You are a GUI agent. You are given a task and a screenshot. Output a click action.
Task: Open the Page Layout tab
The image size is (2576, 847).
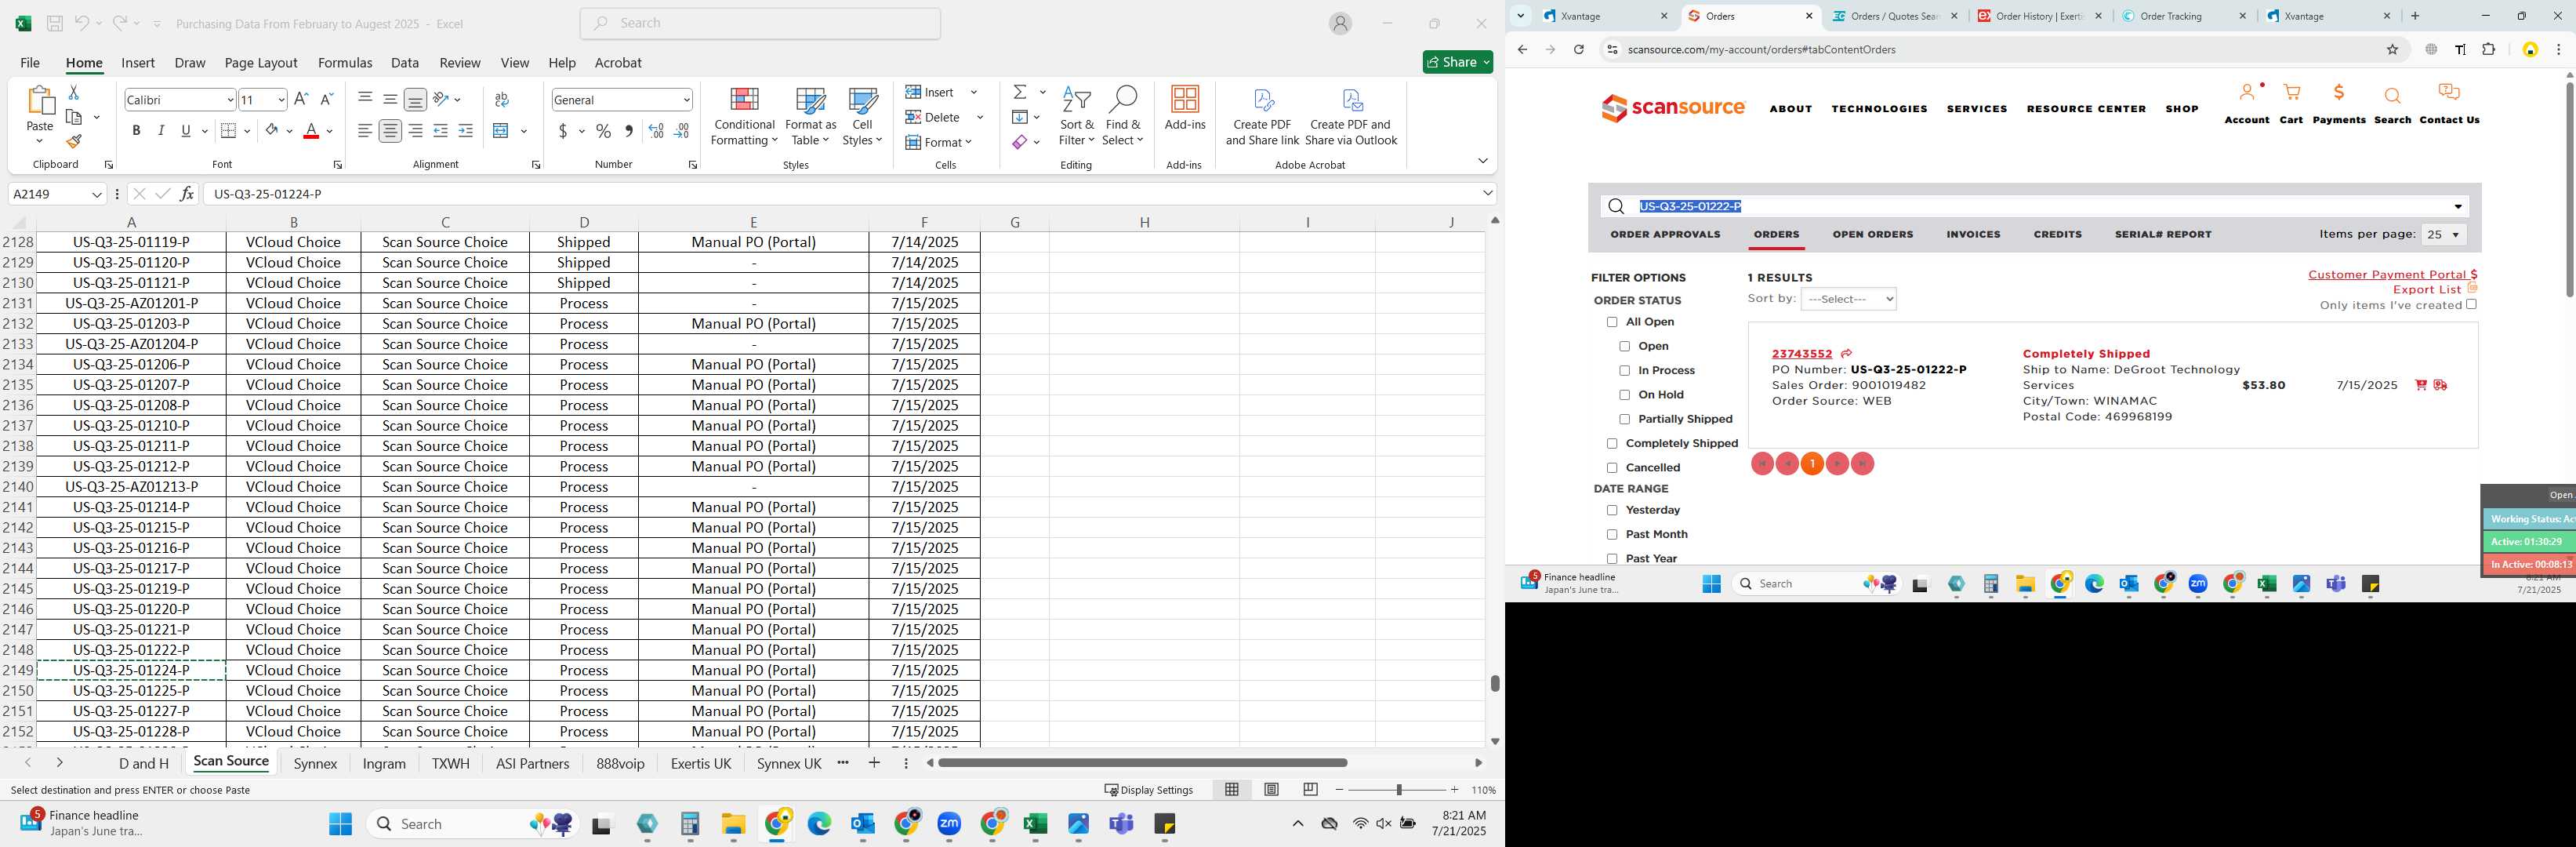tap(261, 62)
